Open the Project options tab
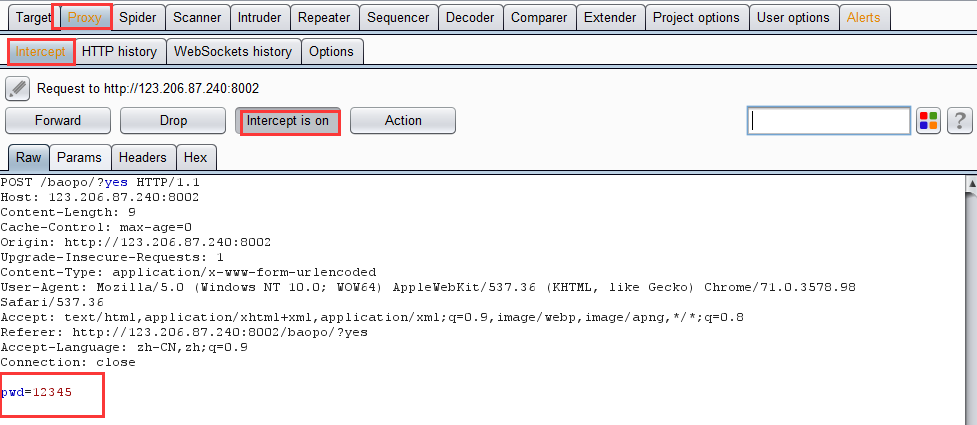This screenshot has height=425, width=977. 697,17
